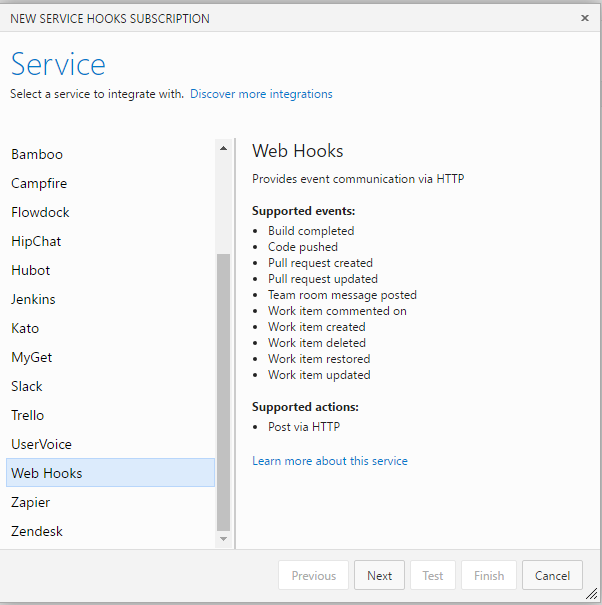Click the 'Work item deleted' text

(317, 343)
